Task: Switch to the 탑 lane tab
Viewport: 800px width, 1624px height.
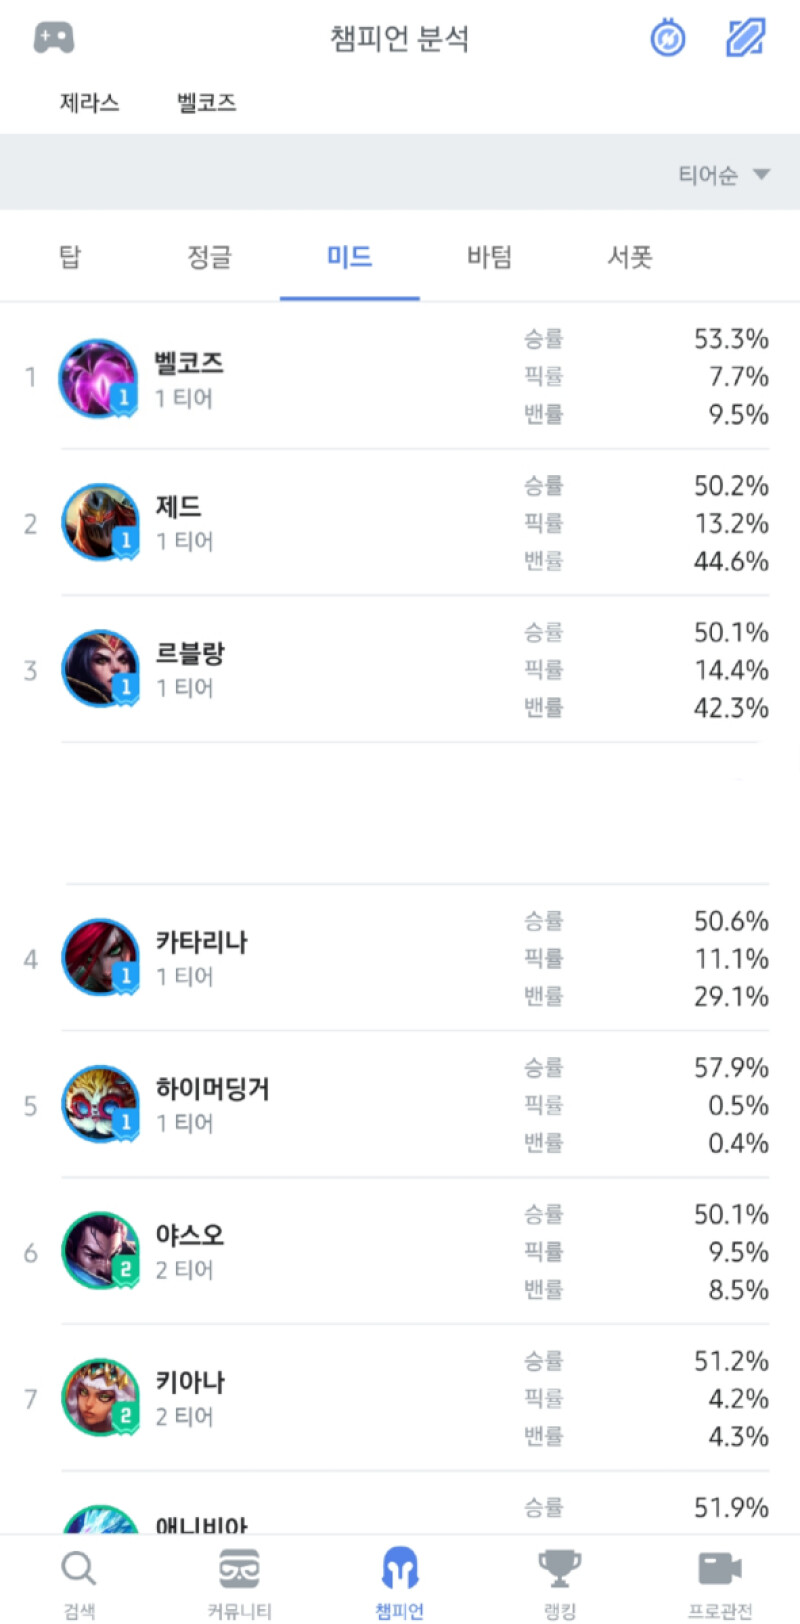Action: pyautogui.click(x=70, y=257)
